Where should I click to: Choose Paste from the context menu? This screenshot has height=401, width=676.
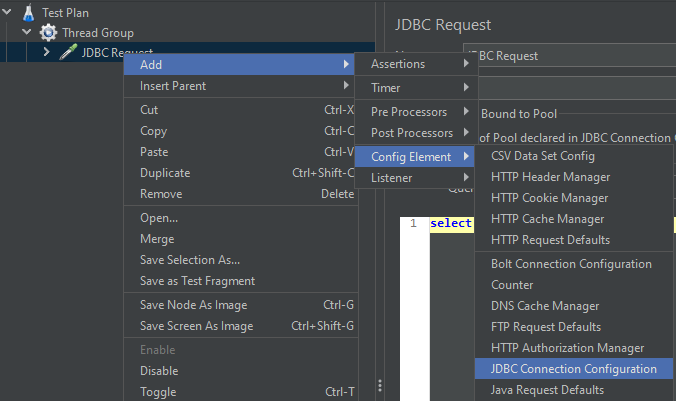pos(239,152)
